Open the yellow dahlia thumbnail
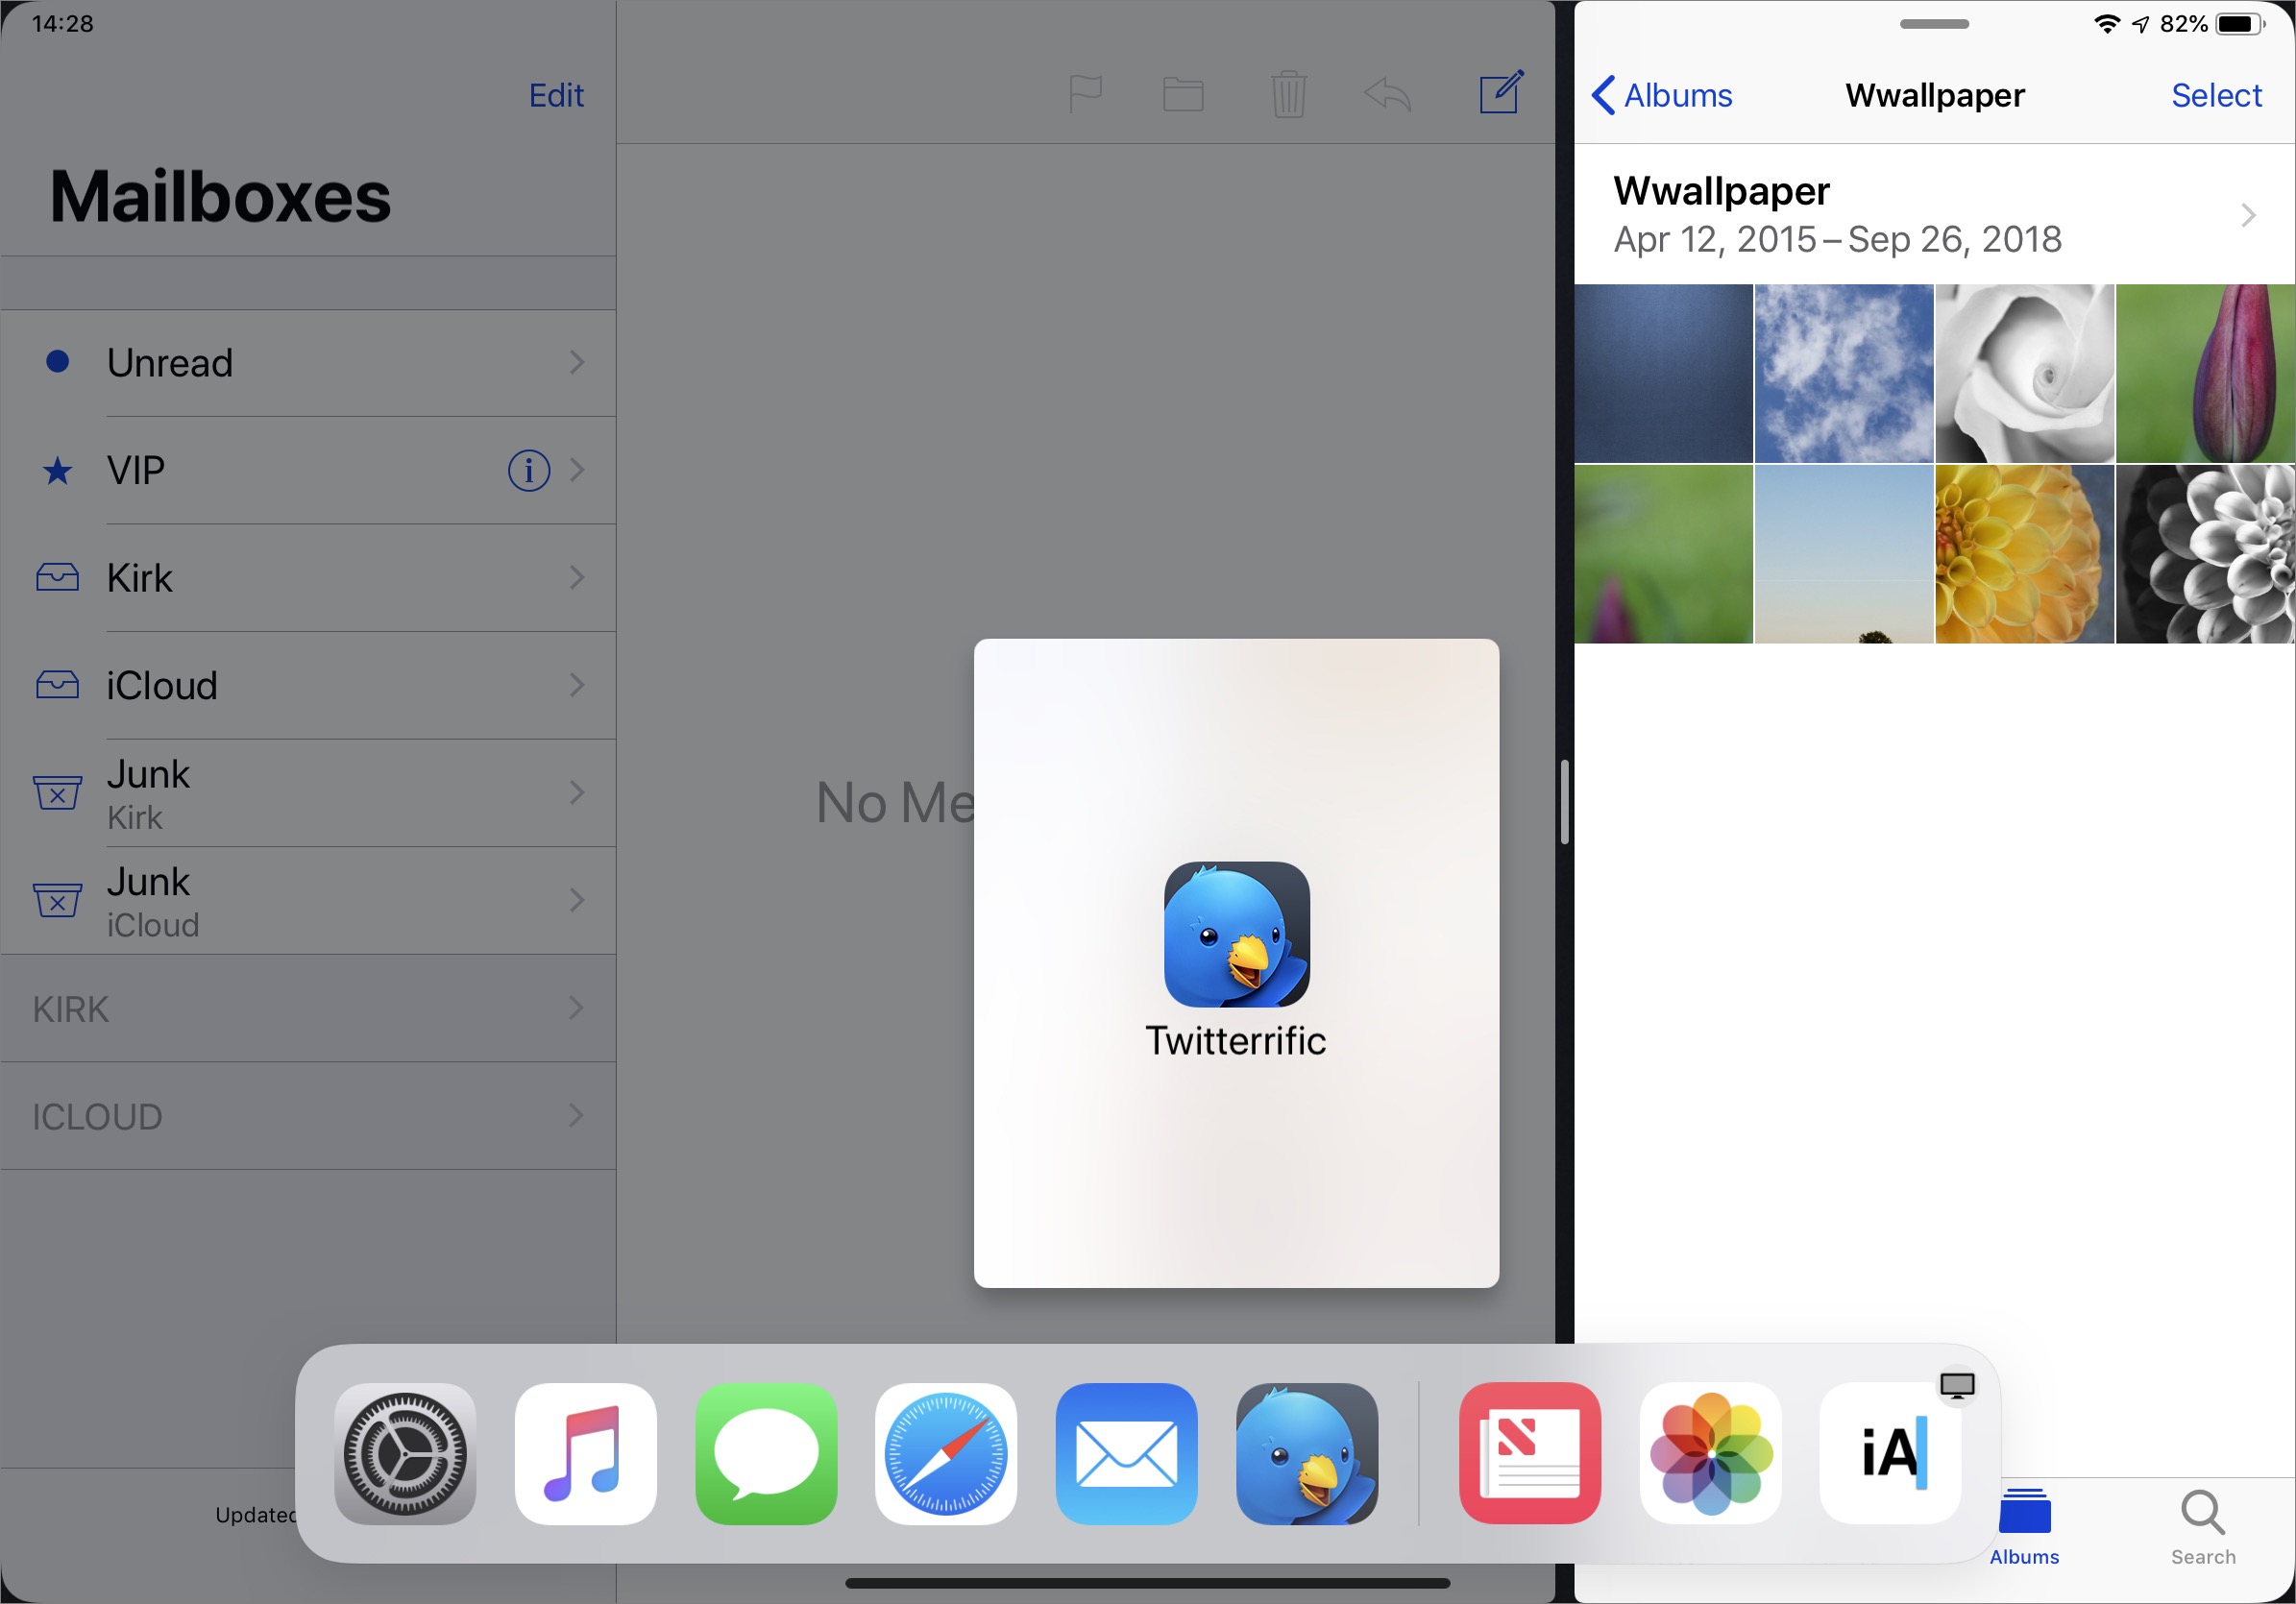The image size is (2296, 1604). (x=2025, y=554)
